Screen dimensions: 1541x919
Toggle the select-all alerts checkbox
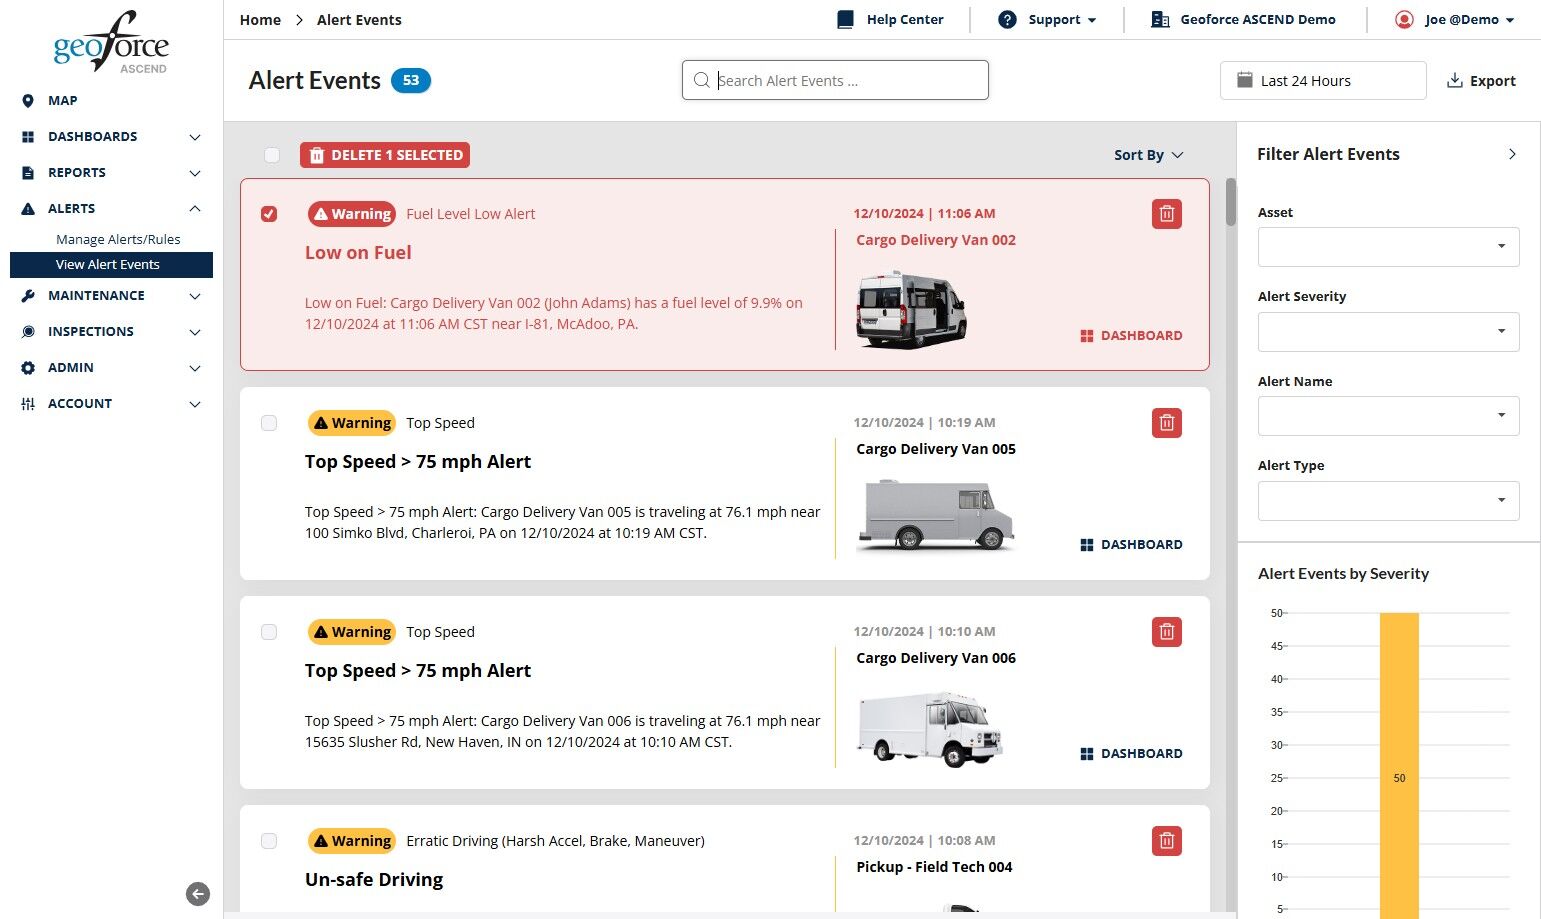click(x=272, y=155)
